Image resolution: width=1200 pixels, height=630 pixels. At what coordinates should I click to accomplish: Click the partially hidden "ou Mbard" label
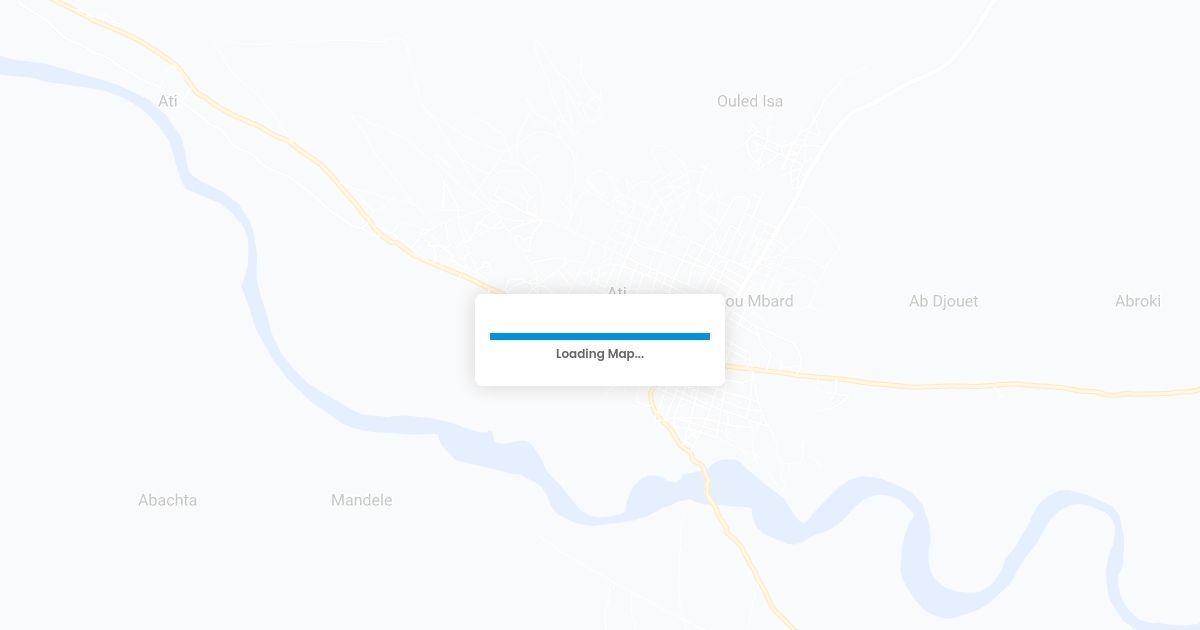coord(759,301)
